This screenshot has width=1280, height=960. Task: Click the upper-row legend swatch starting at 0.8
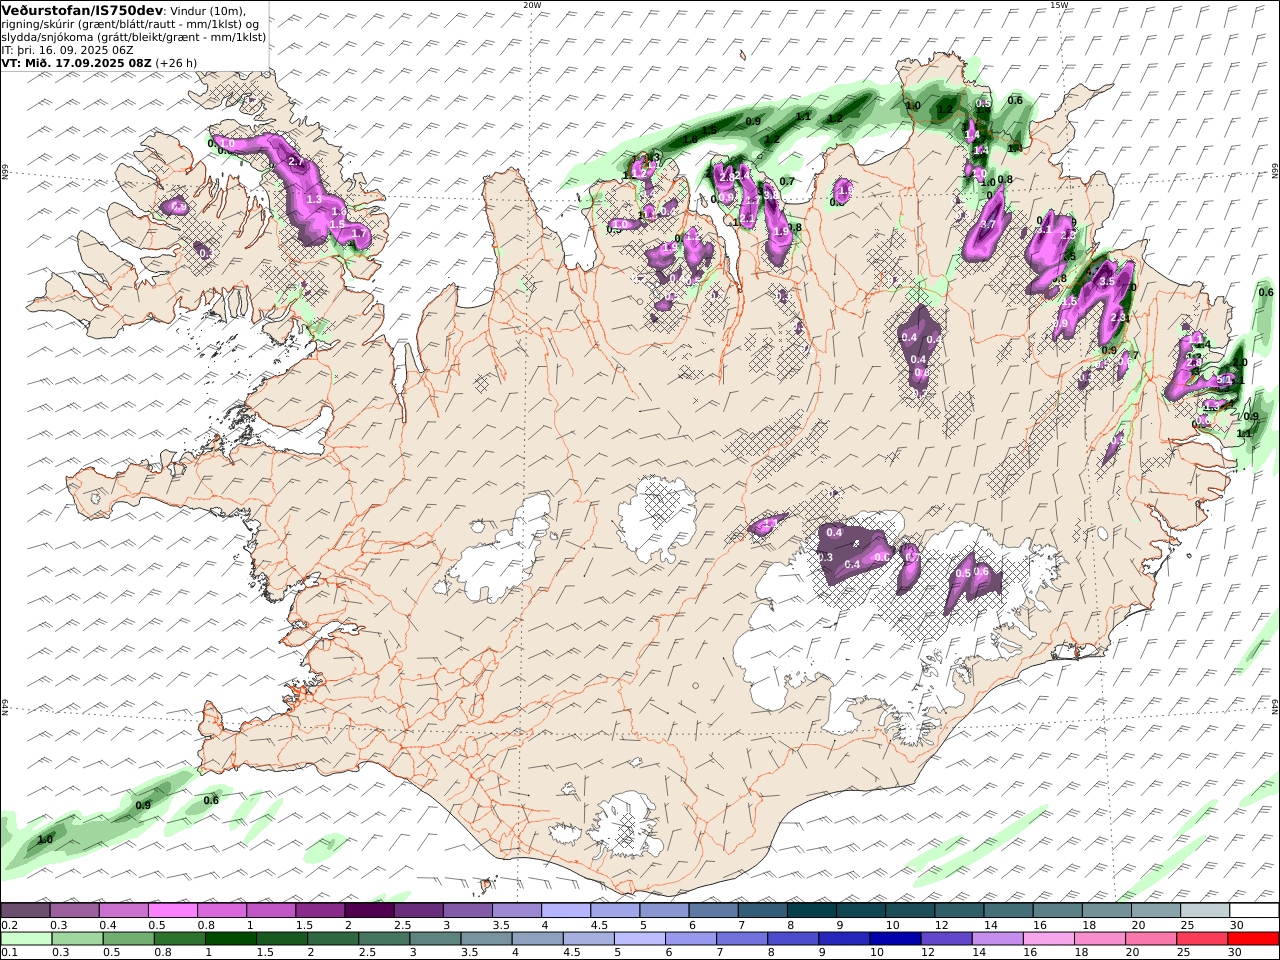pos(222,910)
